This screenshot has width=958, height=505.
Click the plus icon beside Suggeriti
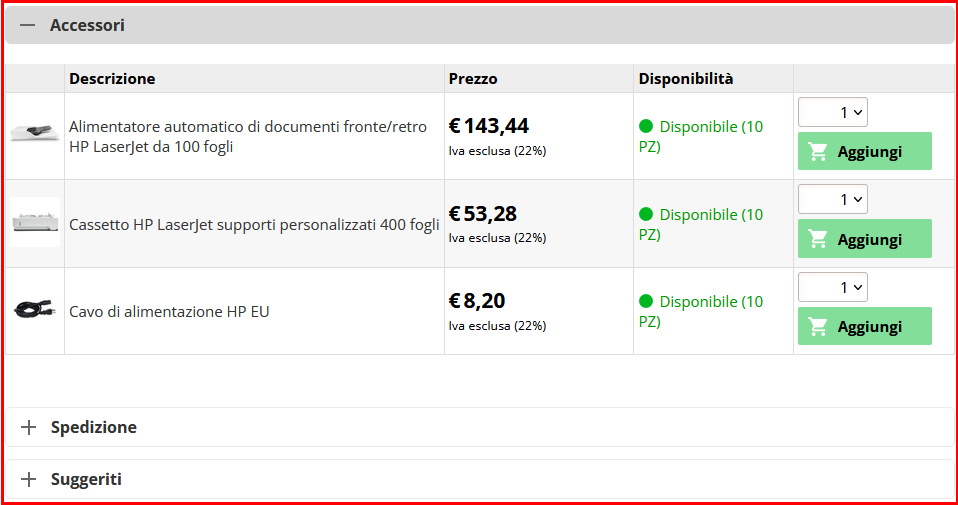(x=29, y=479)
